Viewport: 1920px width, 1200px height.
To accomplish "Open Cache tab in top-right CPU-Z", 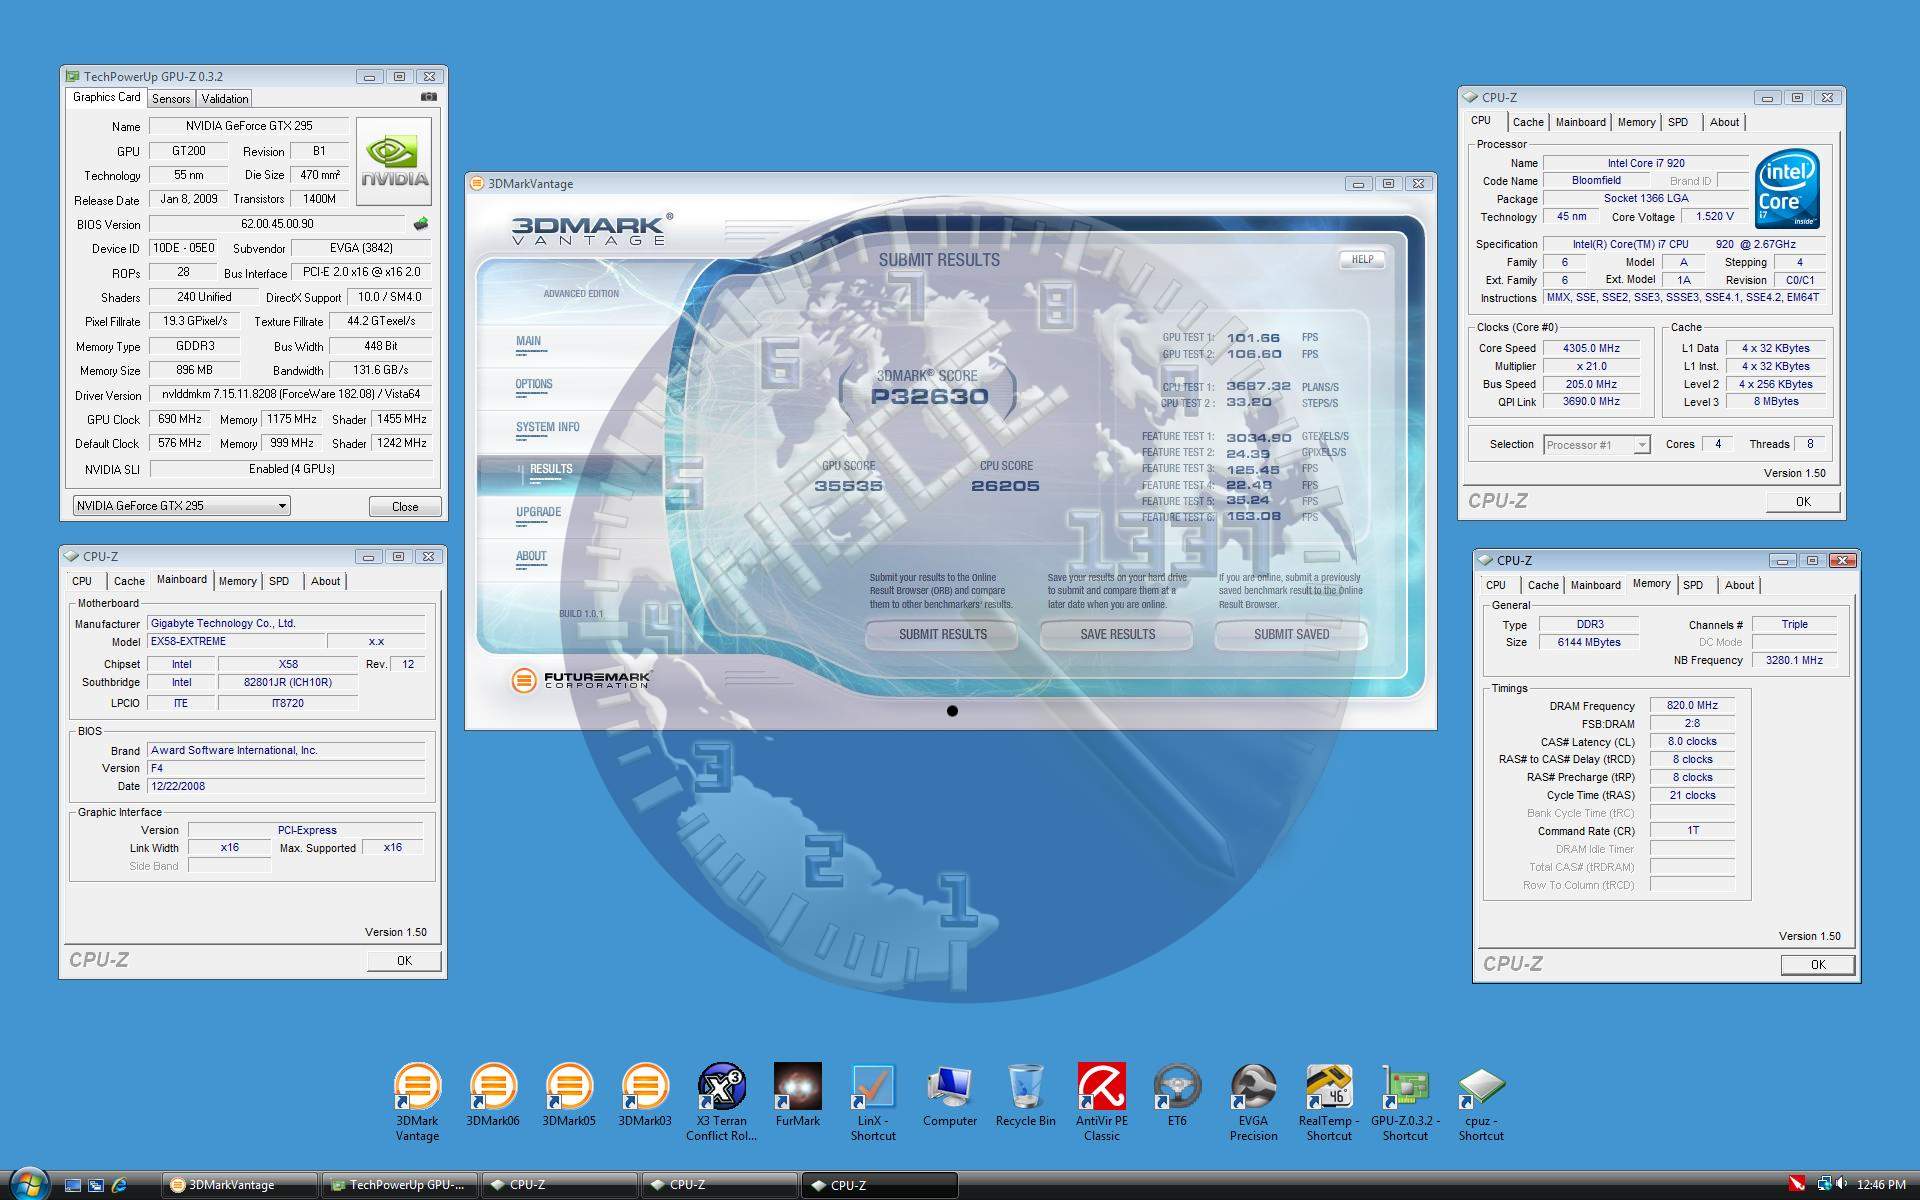I will [1527, 122].
